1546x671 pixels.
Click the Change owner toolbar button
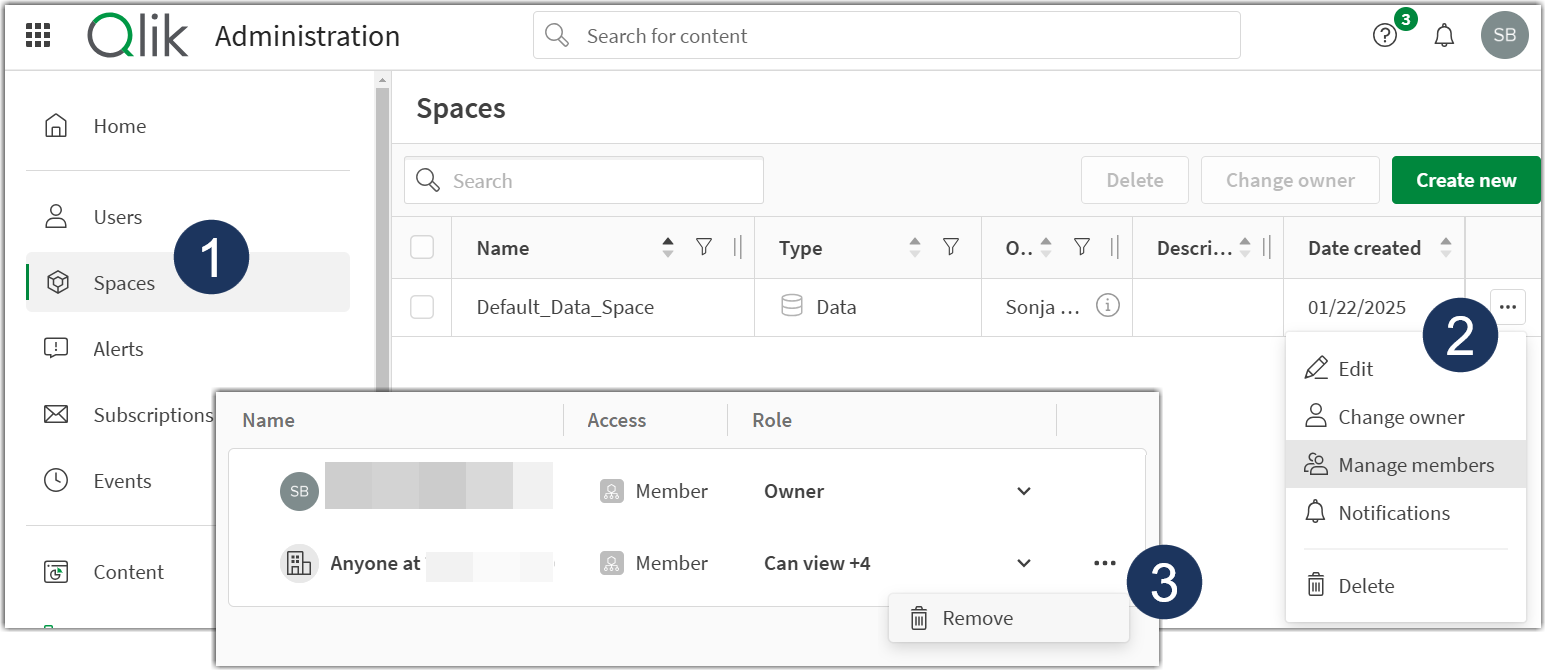(1290, 180)
